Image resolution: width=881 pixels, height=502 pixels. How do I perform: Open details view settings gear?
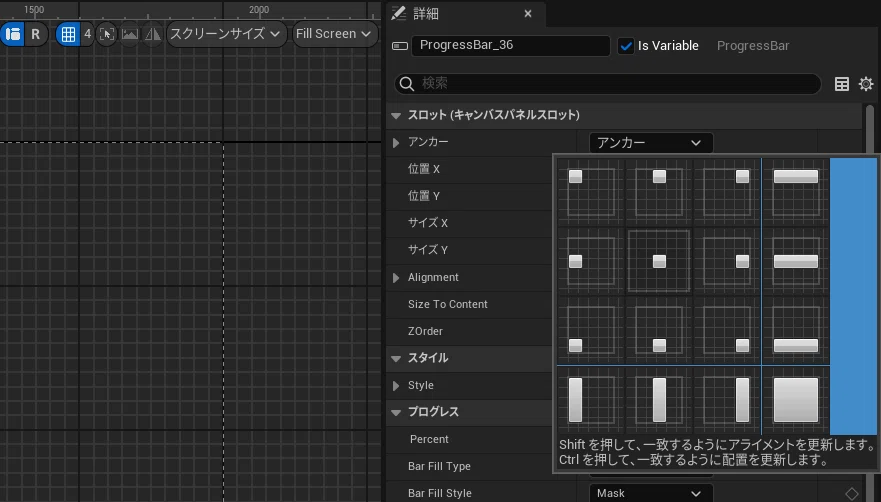pyautogui.click(x=866, y=84)
